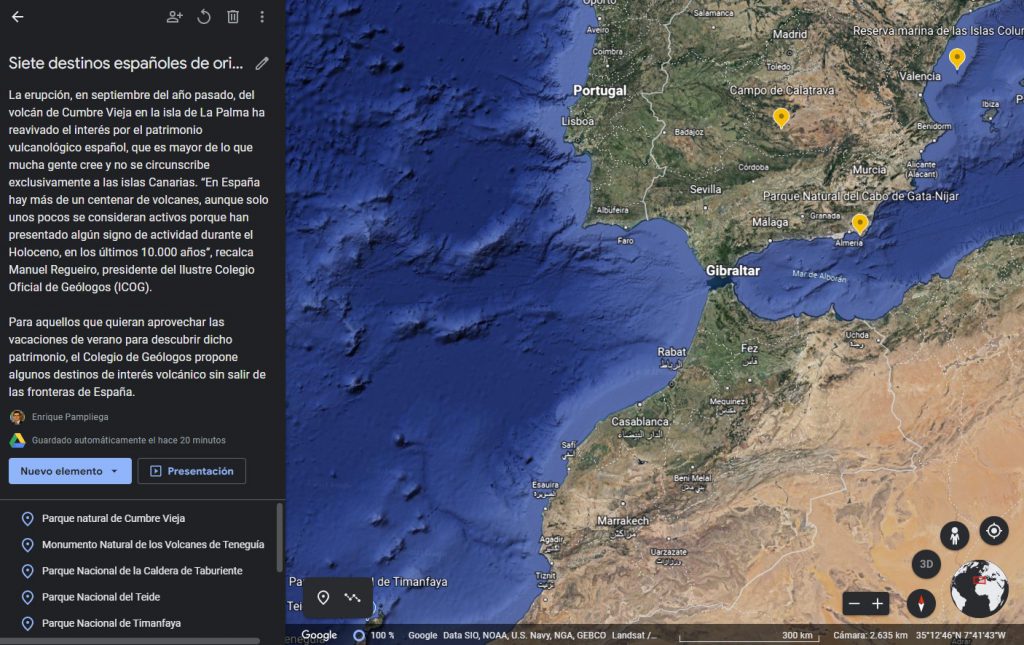Go back with the left arrow icon
1024x645 pixels.
(x=18, y=17)
